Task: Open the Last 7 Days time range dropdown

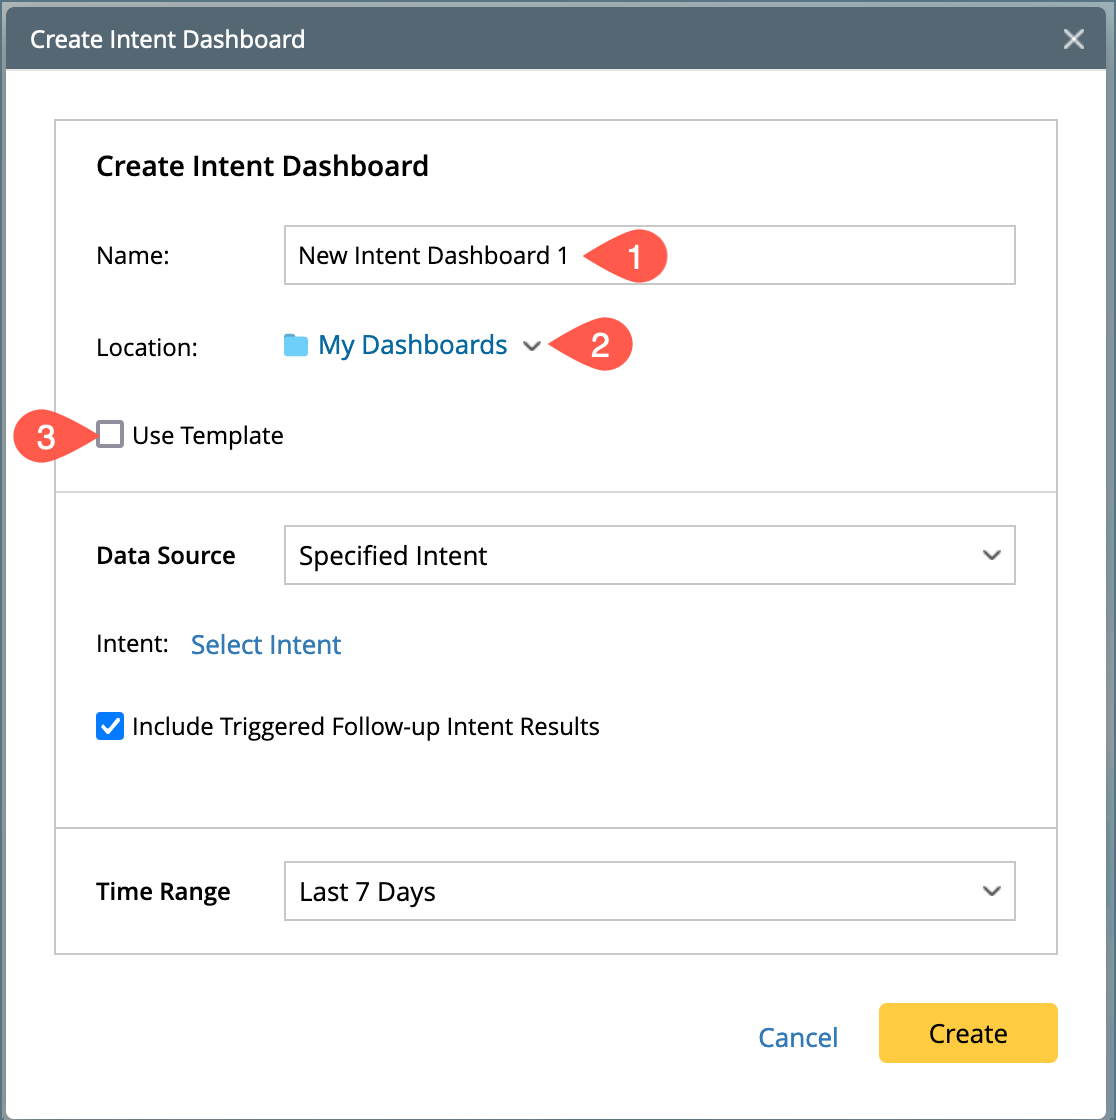Action: click(649, 891)
